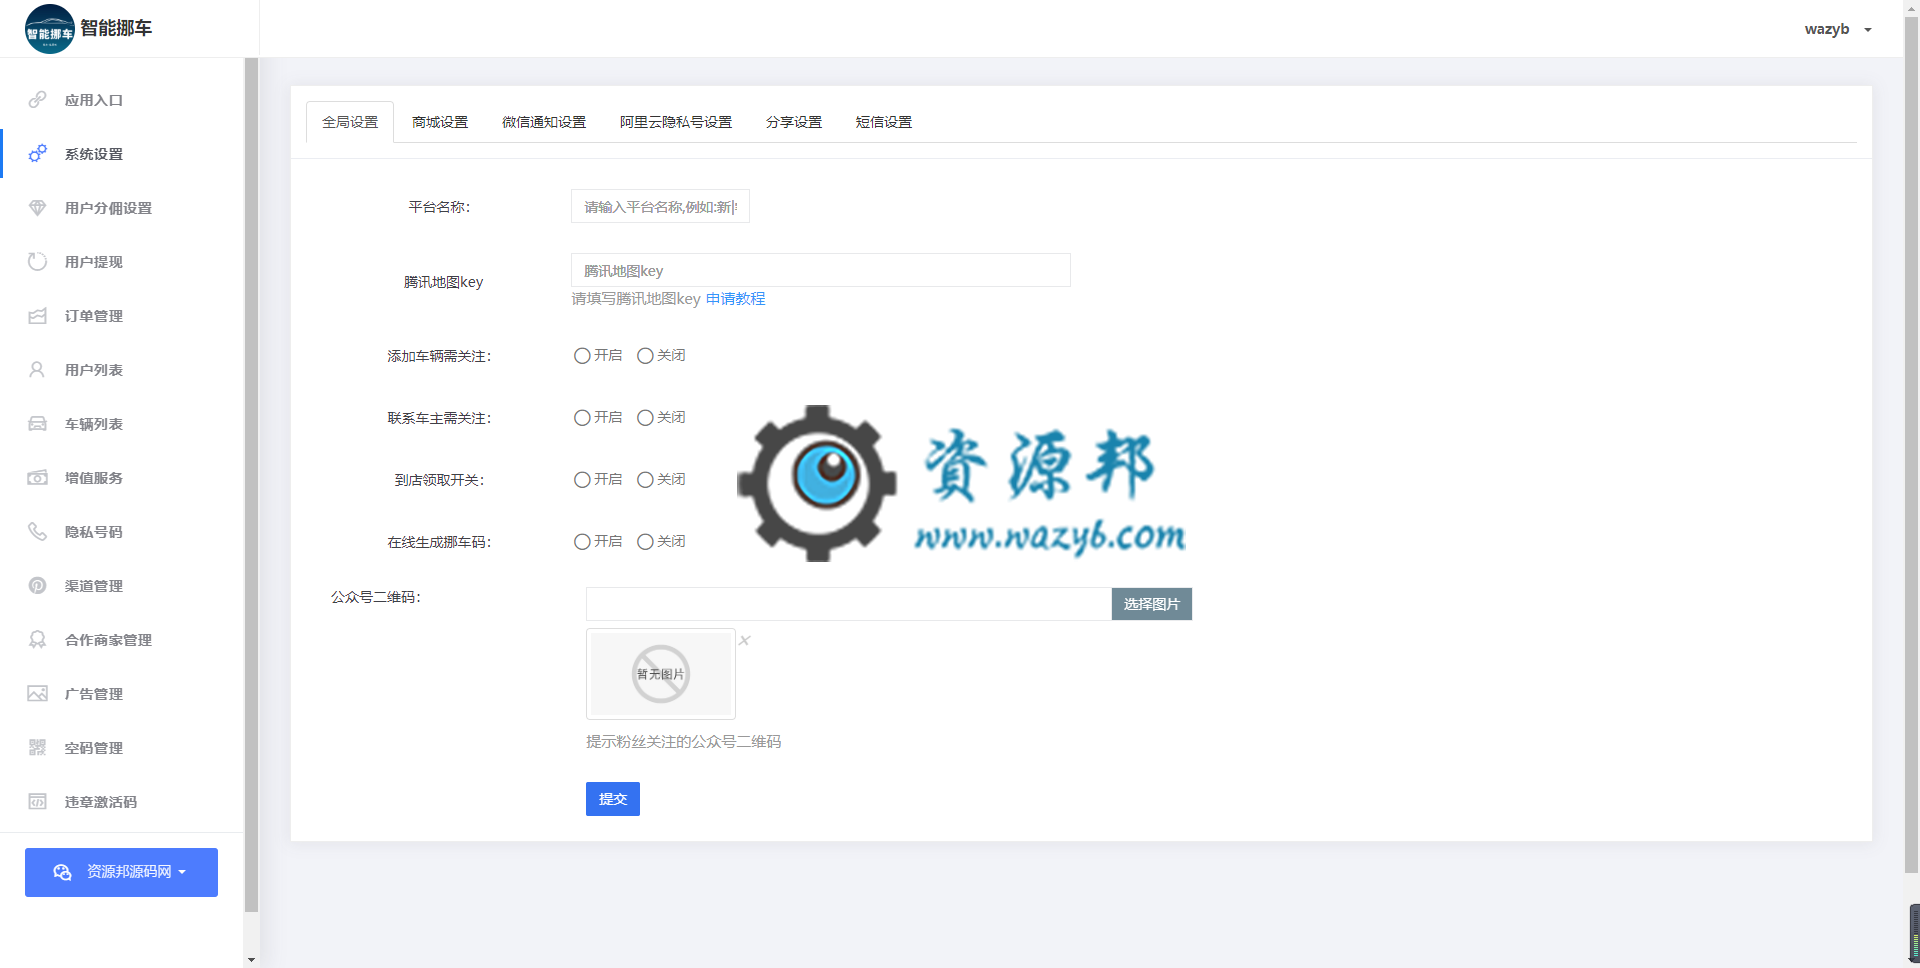Viewport: 1920px width, 968px height.
Task: Click the 选择图片 button
Action: click(x=1152, y=604)
